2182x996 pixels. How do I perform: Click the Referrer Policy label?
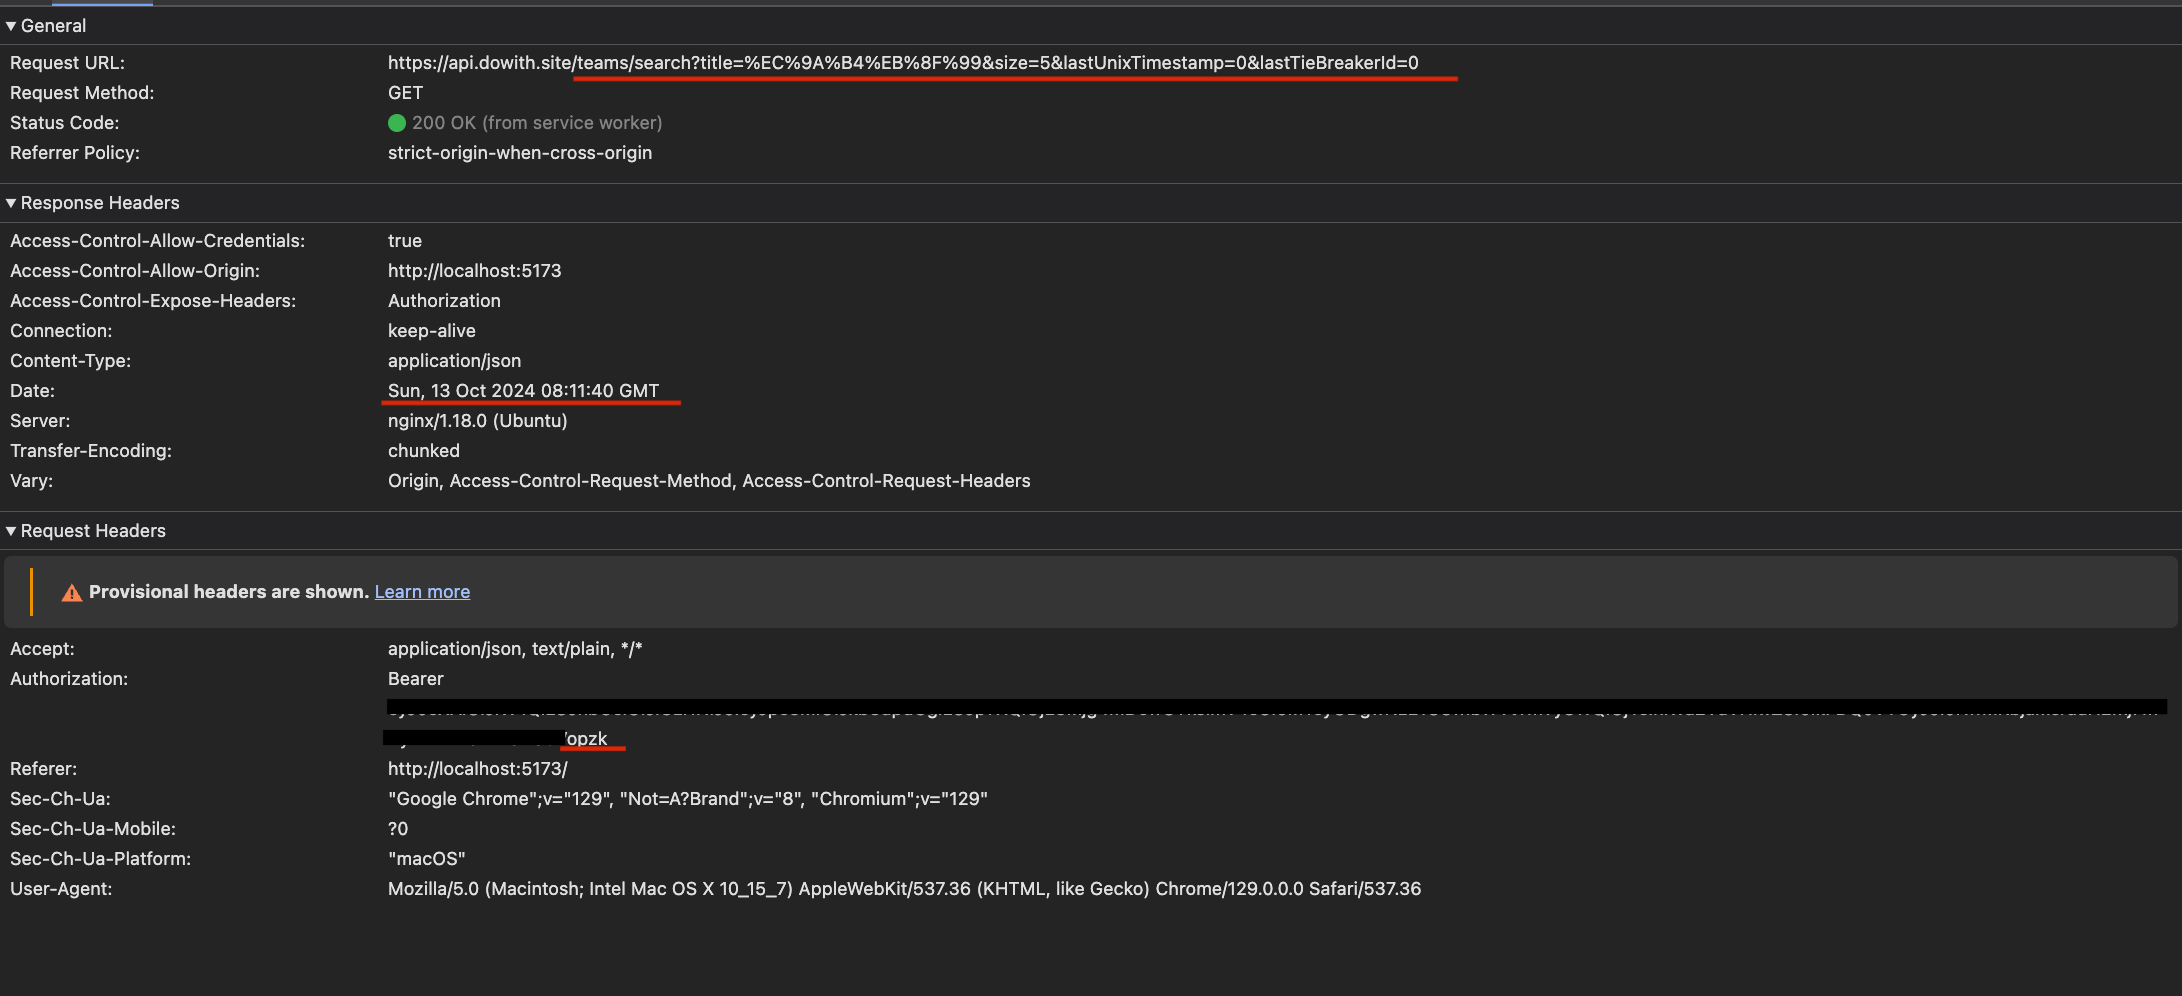point(75,153)
